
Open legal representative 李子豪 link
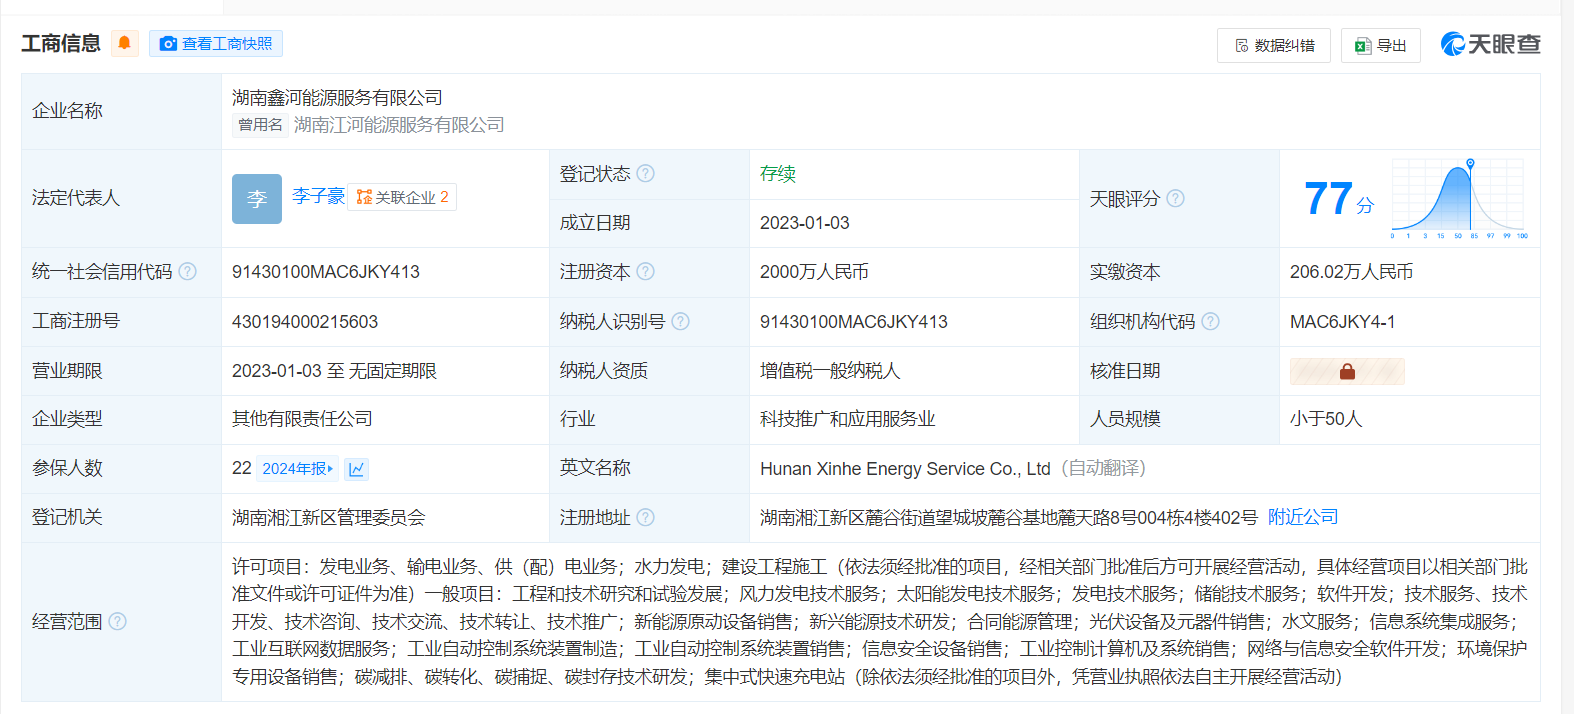(318, 196)
